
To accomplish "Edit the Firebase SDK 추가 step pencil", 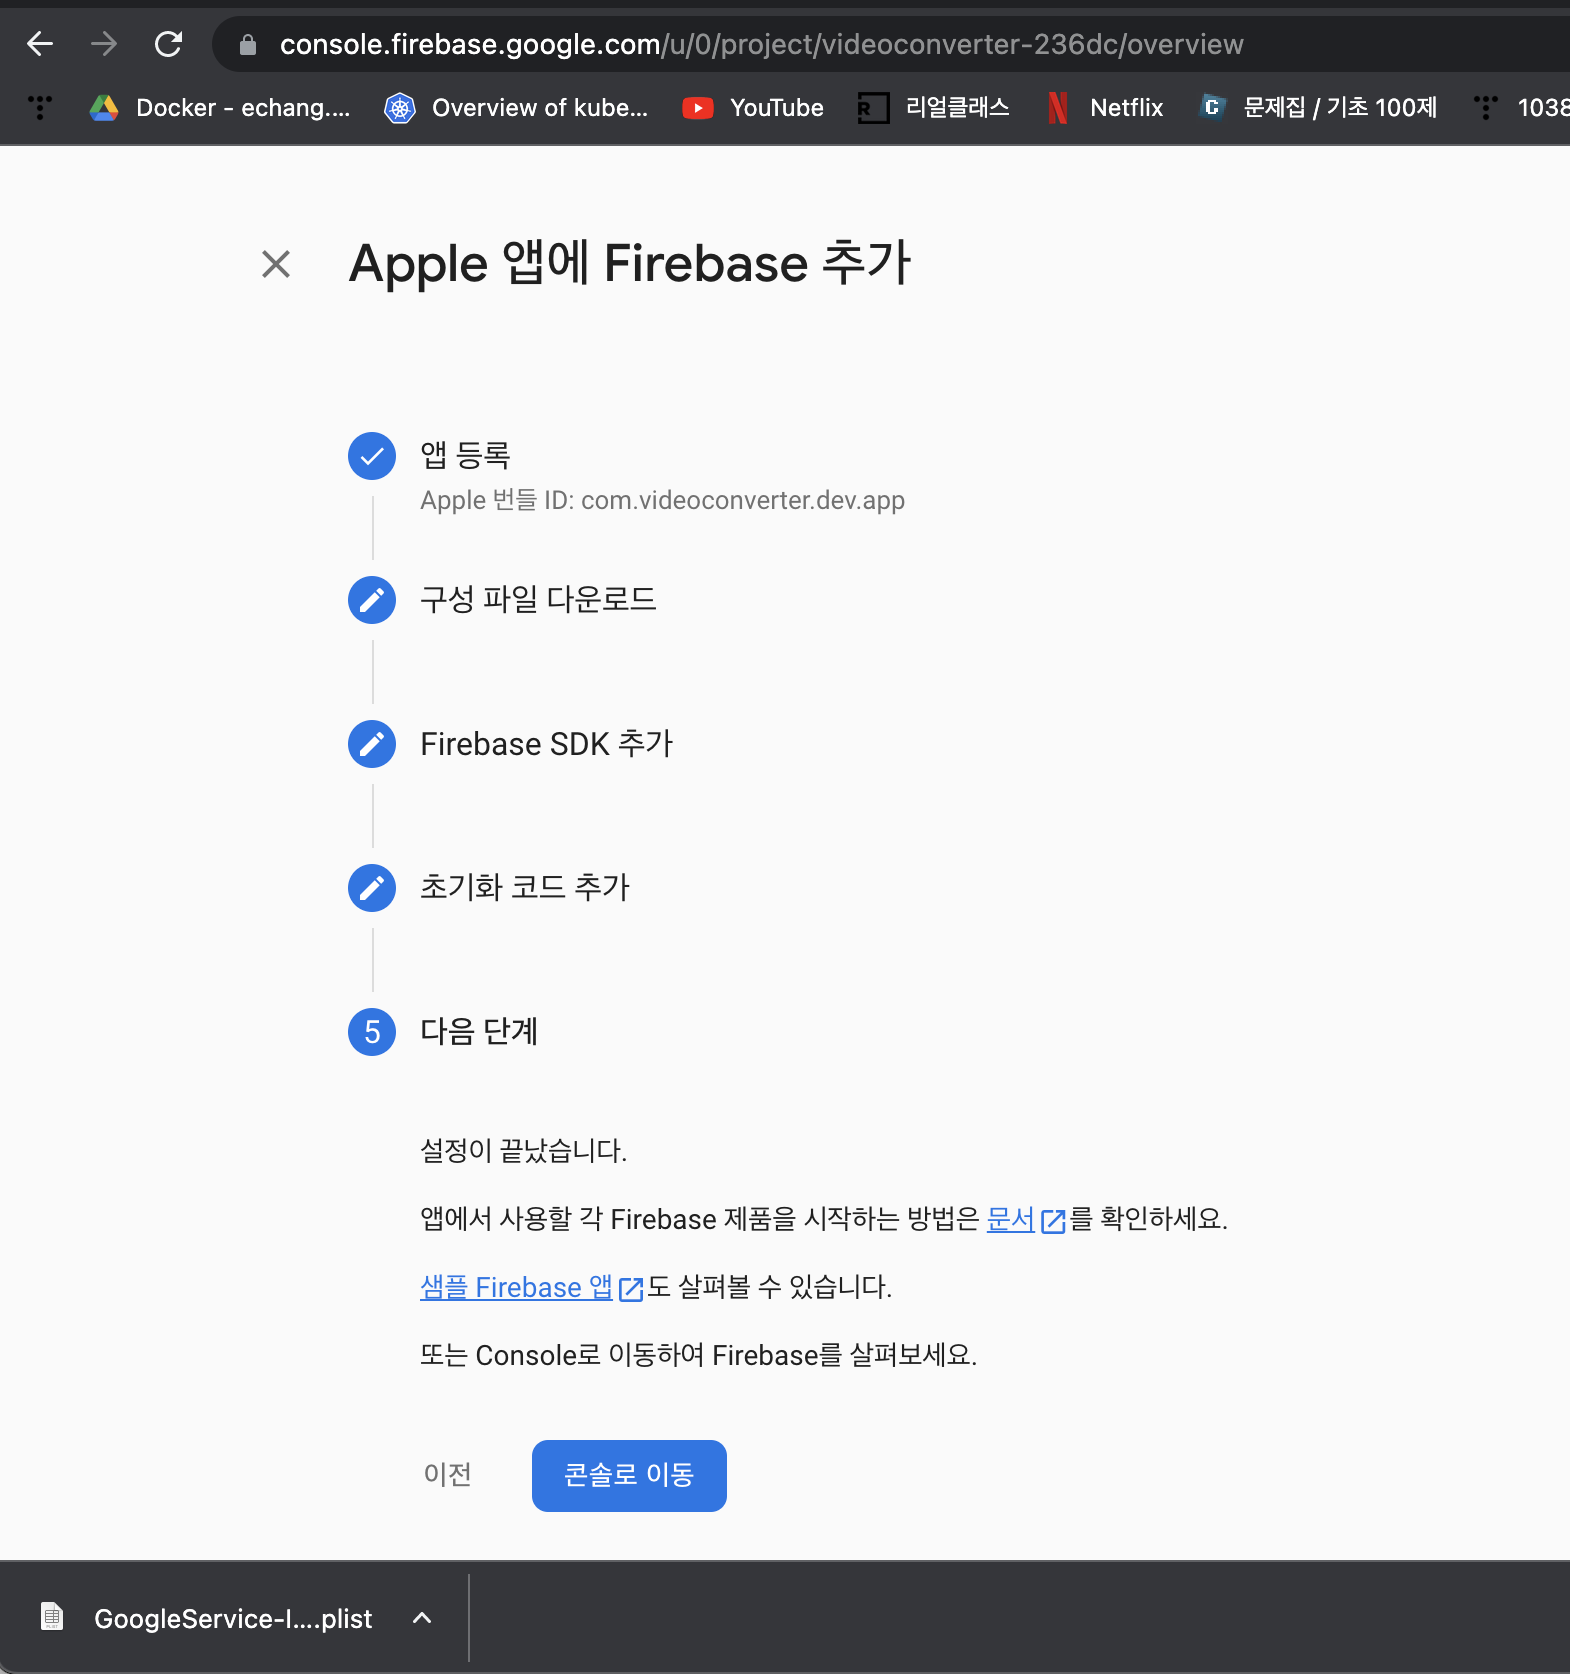I will 372,744.
